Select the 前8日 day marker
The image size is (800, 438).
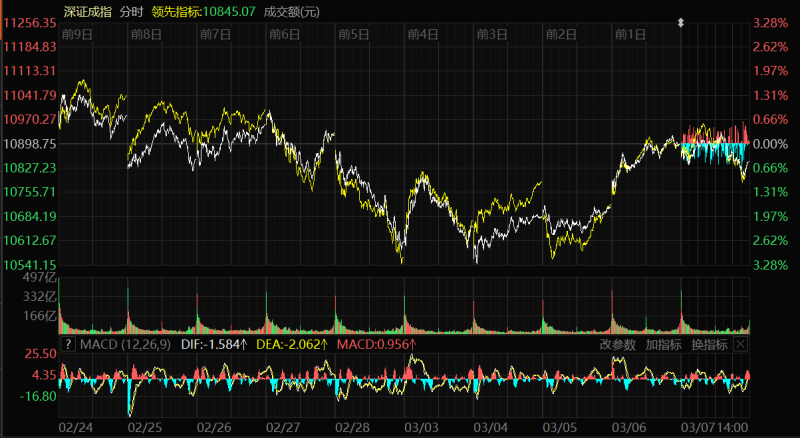[x=146, y=34]
